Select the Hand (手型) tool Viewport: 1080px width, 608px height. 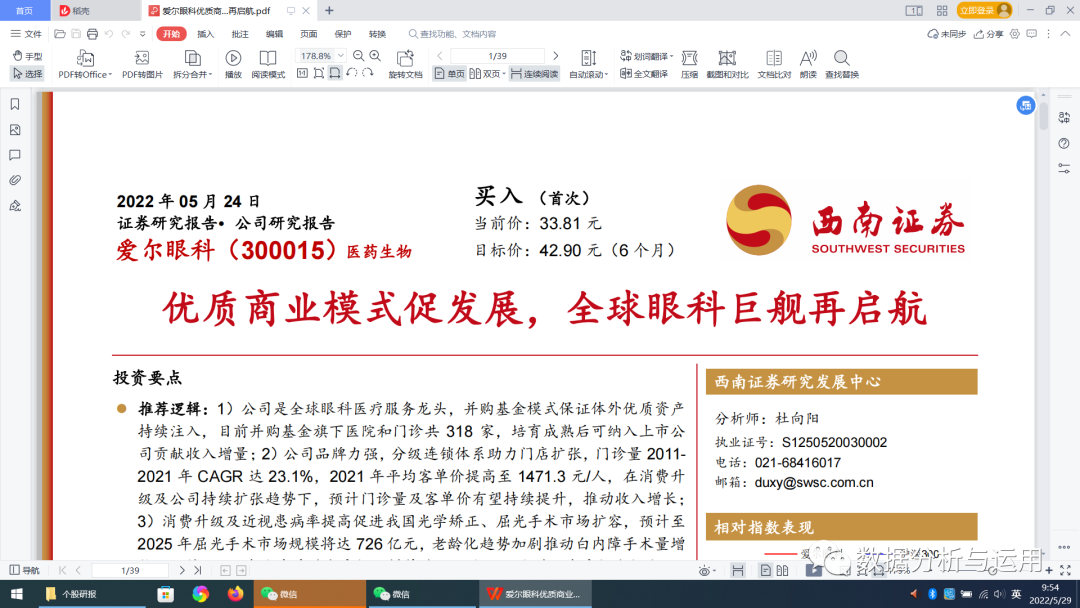[x=28, y=56]
